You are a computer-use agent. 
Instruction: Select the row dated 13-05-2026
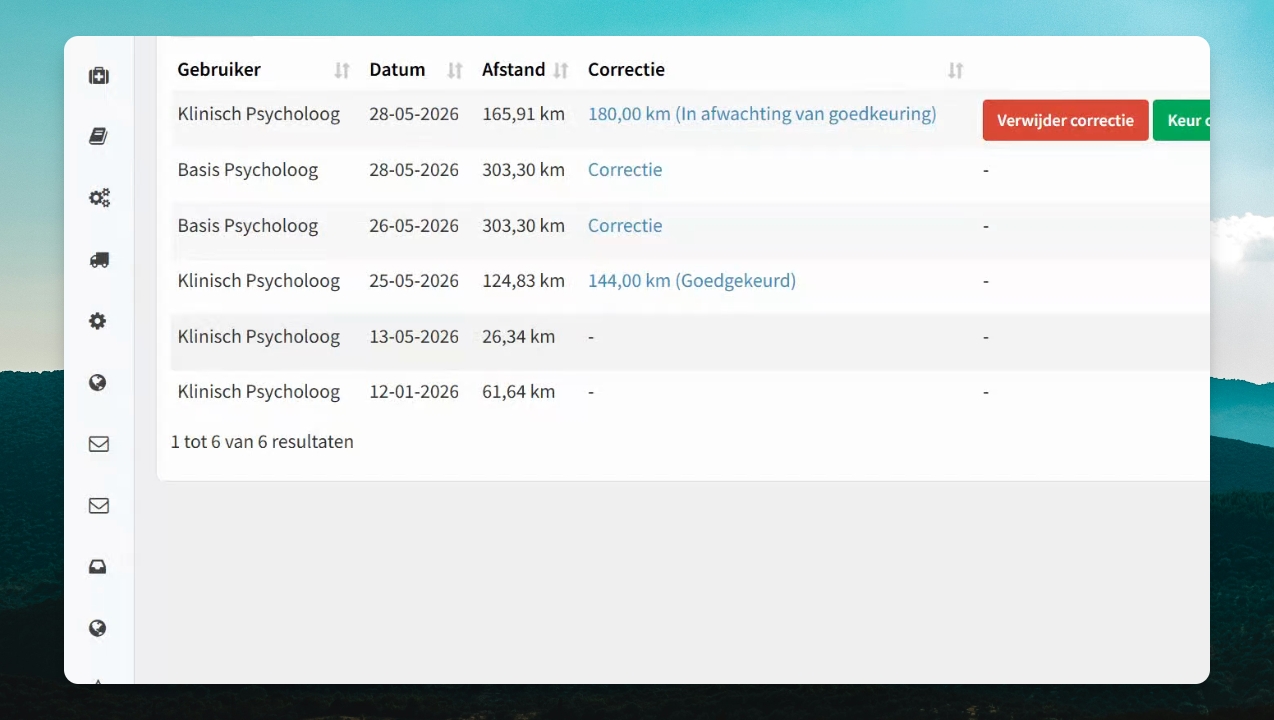pos(690,337)
